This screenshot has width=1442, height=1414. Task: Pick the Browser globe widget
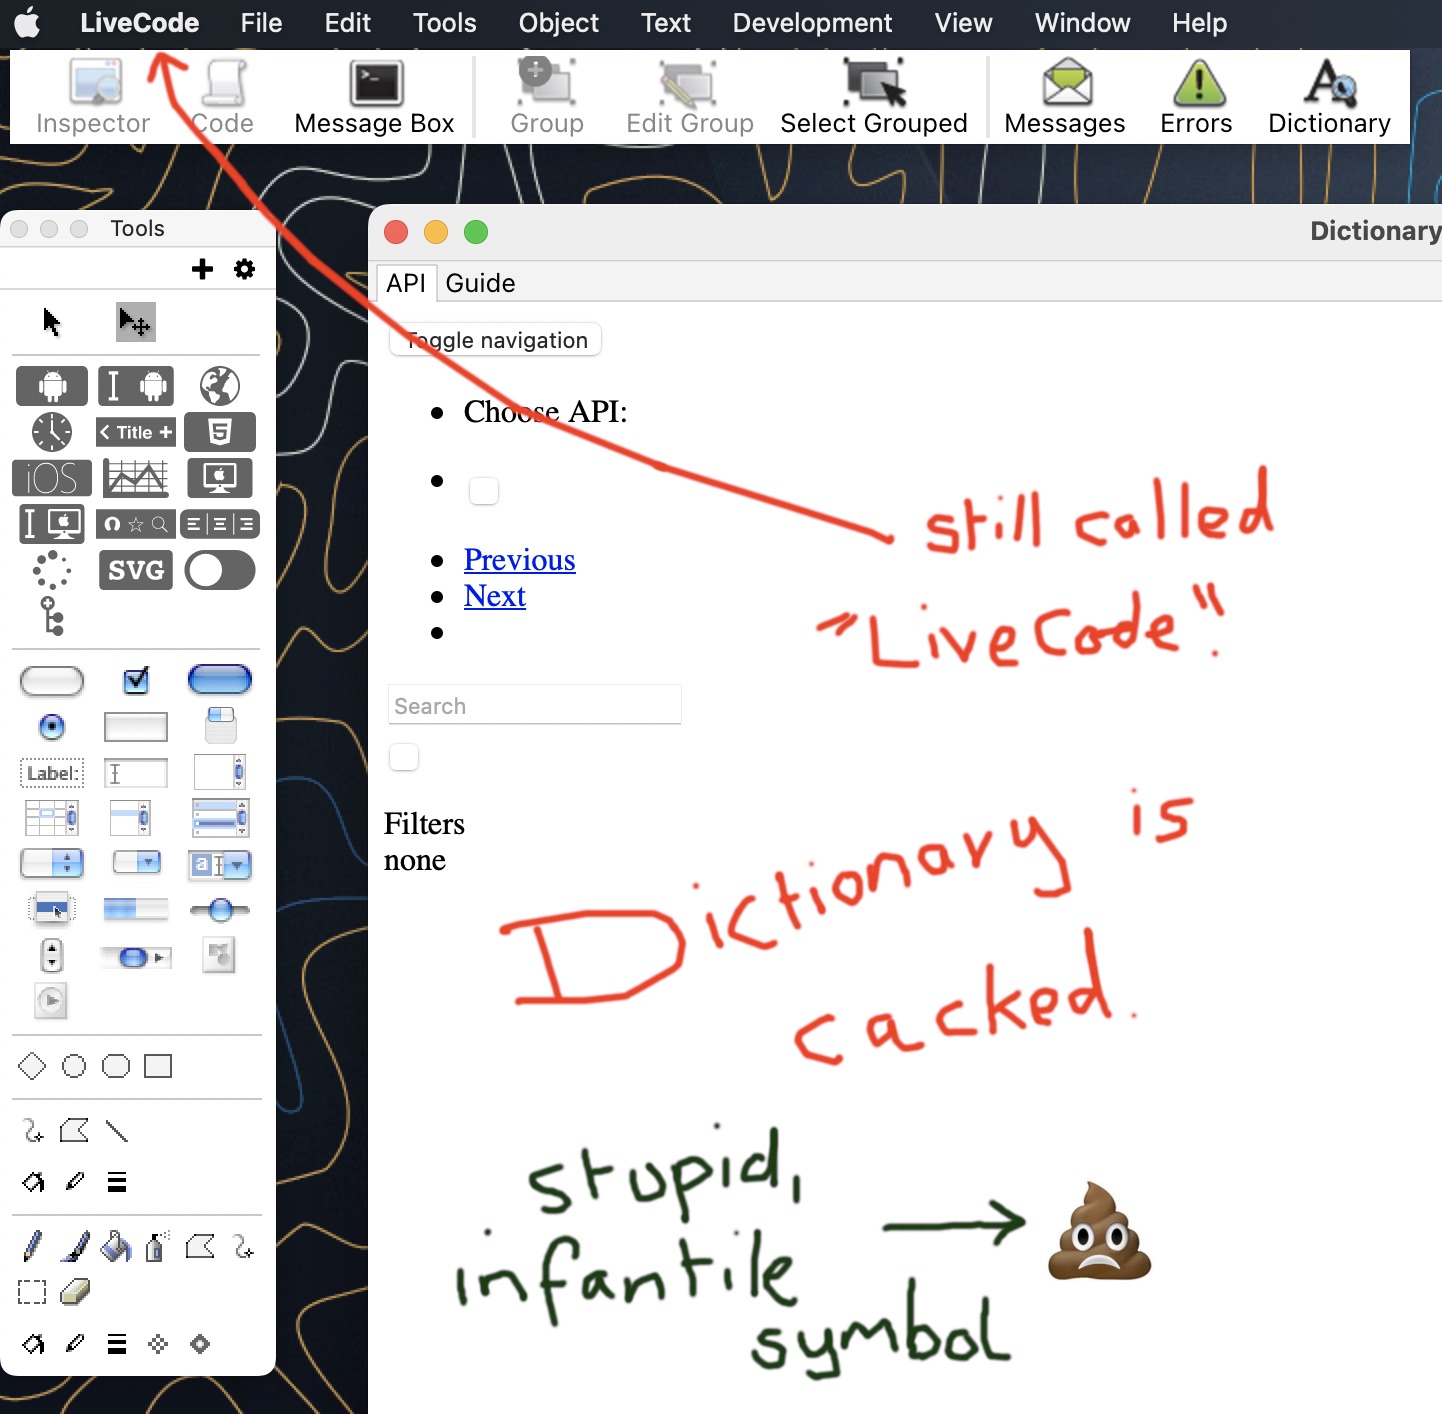pos(219,386)
